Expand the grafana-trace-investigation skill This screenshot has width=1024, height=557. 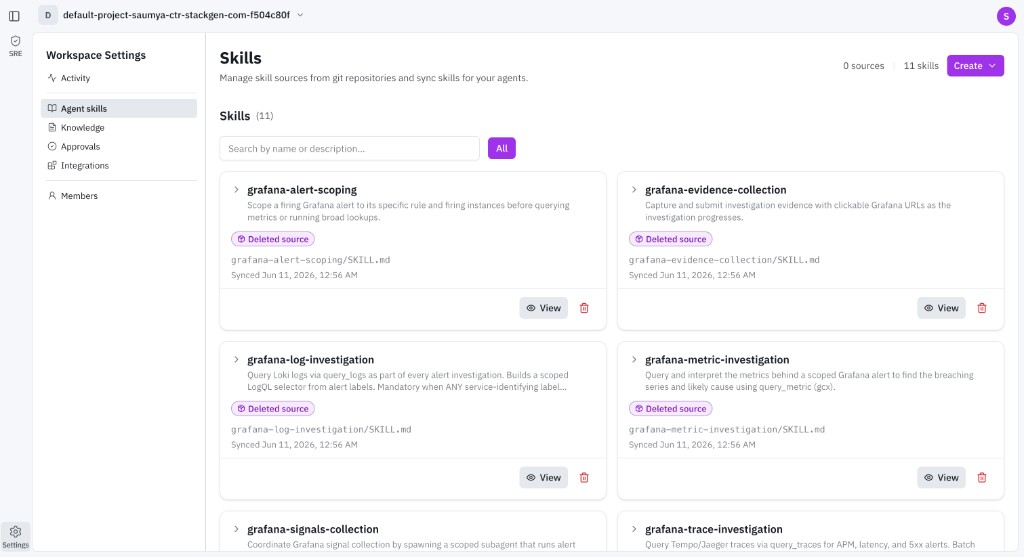634,530
